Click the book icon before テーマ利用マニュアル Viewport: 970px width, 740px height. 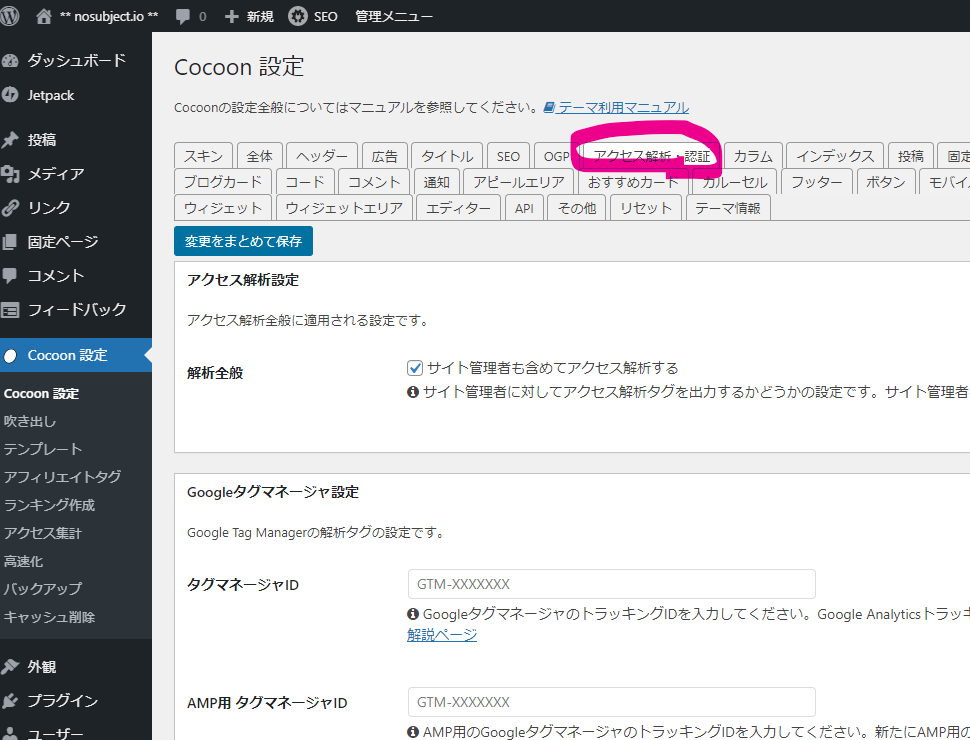(549, 108)
